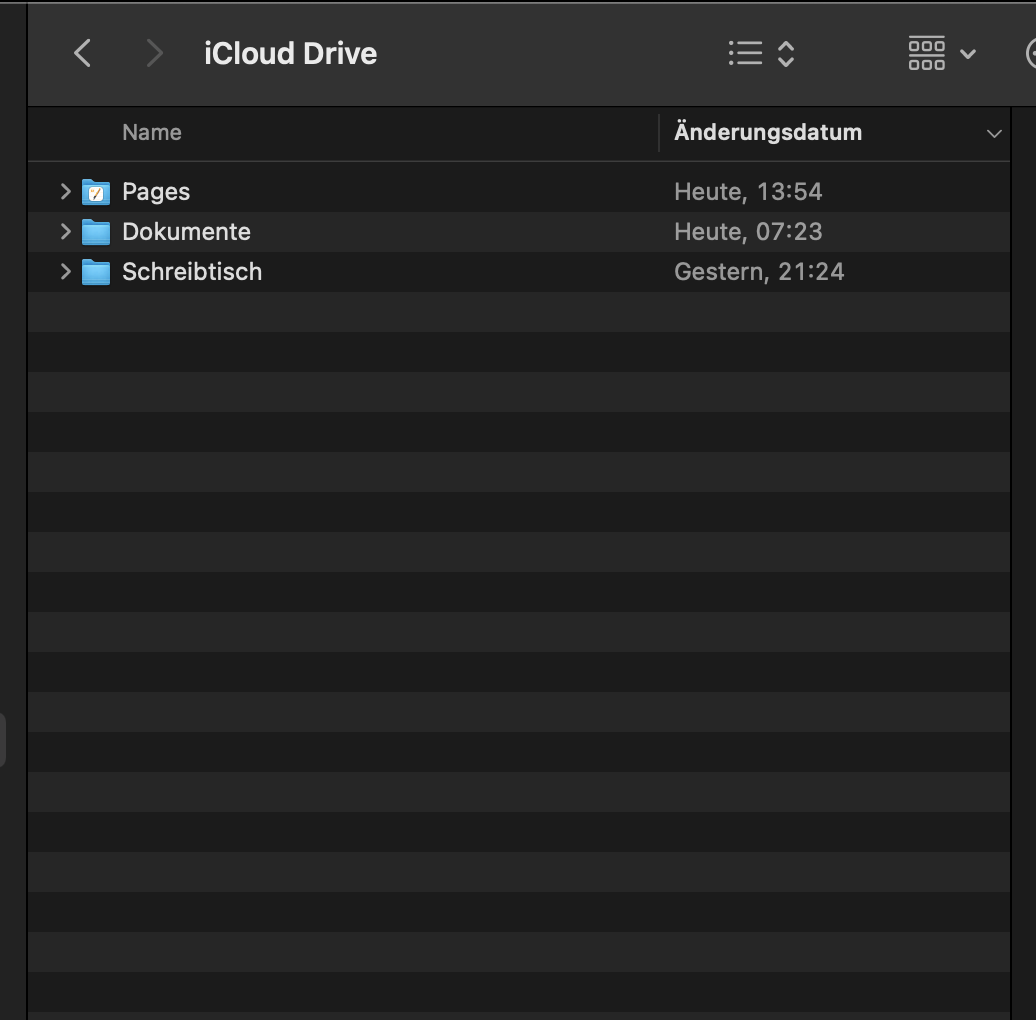This screenshot has height=1020, width=1036.
Task: Sort by the Name column header
Action: 152,132
